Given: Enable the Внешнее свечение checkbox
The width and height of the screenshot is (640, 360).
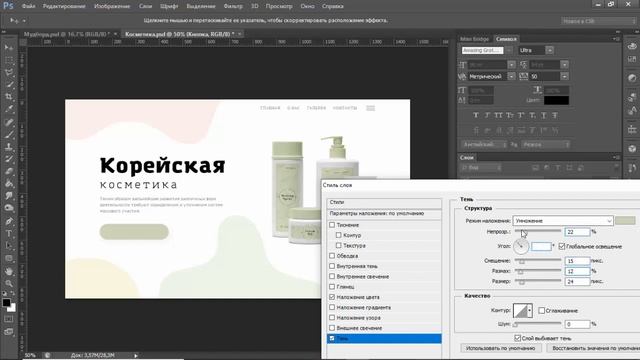Looking at the screenshot, I should [332, 328].
